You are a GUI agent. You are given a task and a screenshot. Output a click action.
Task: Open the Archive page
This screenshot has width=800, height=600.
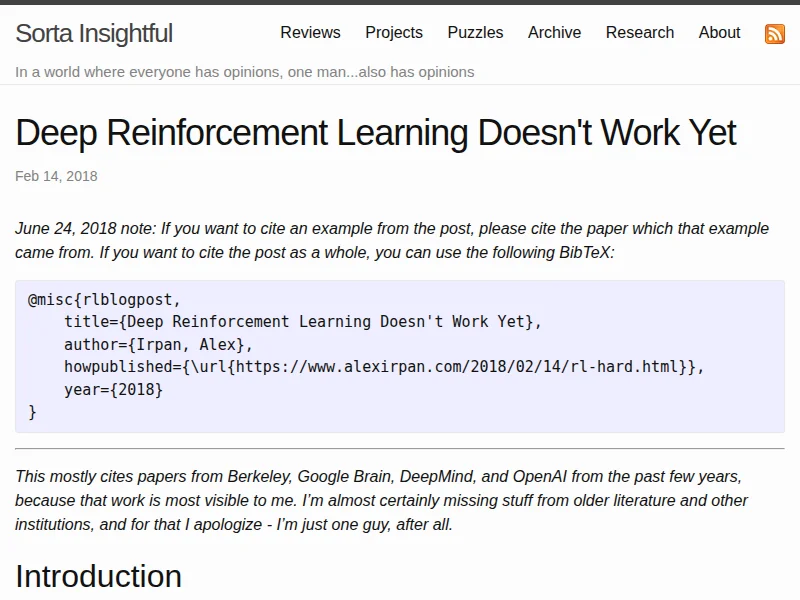pos(554,33)
